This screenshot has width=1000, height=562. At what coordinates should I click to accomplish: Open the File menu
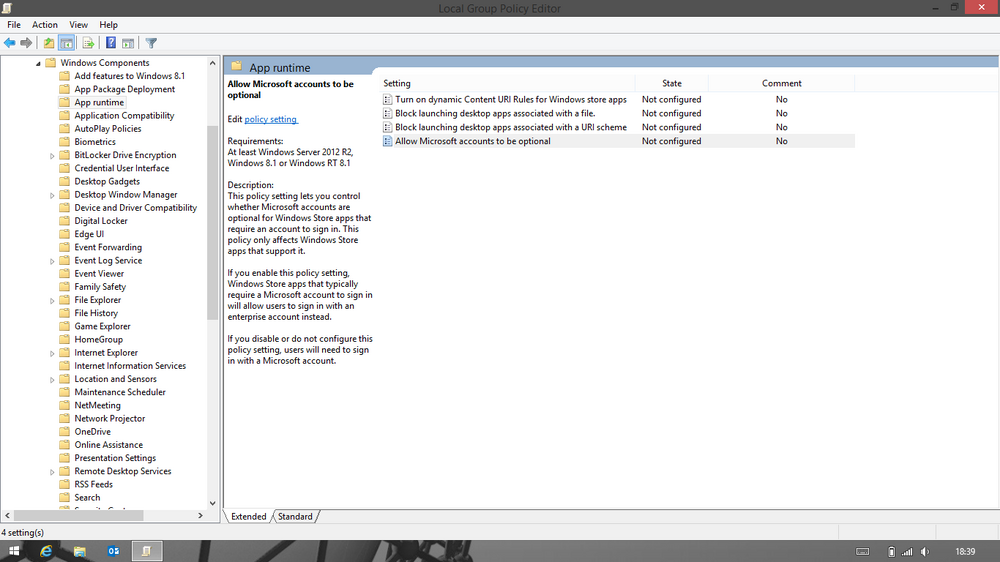pos(14,25)
